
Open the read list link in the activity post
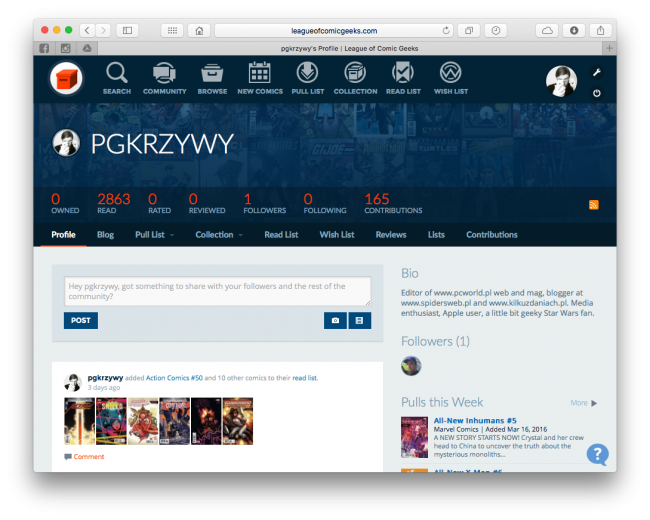click(305, 378)
